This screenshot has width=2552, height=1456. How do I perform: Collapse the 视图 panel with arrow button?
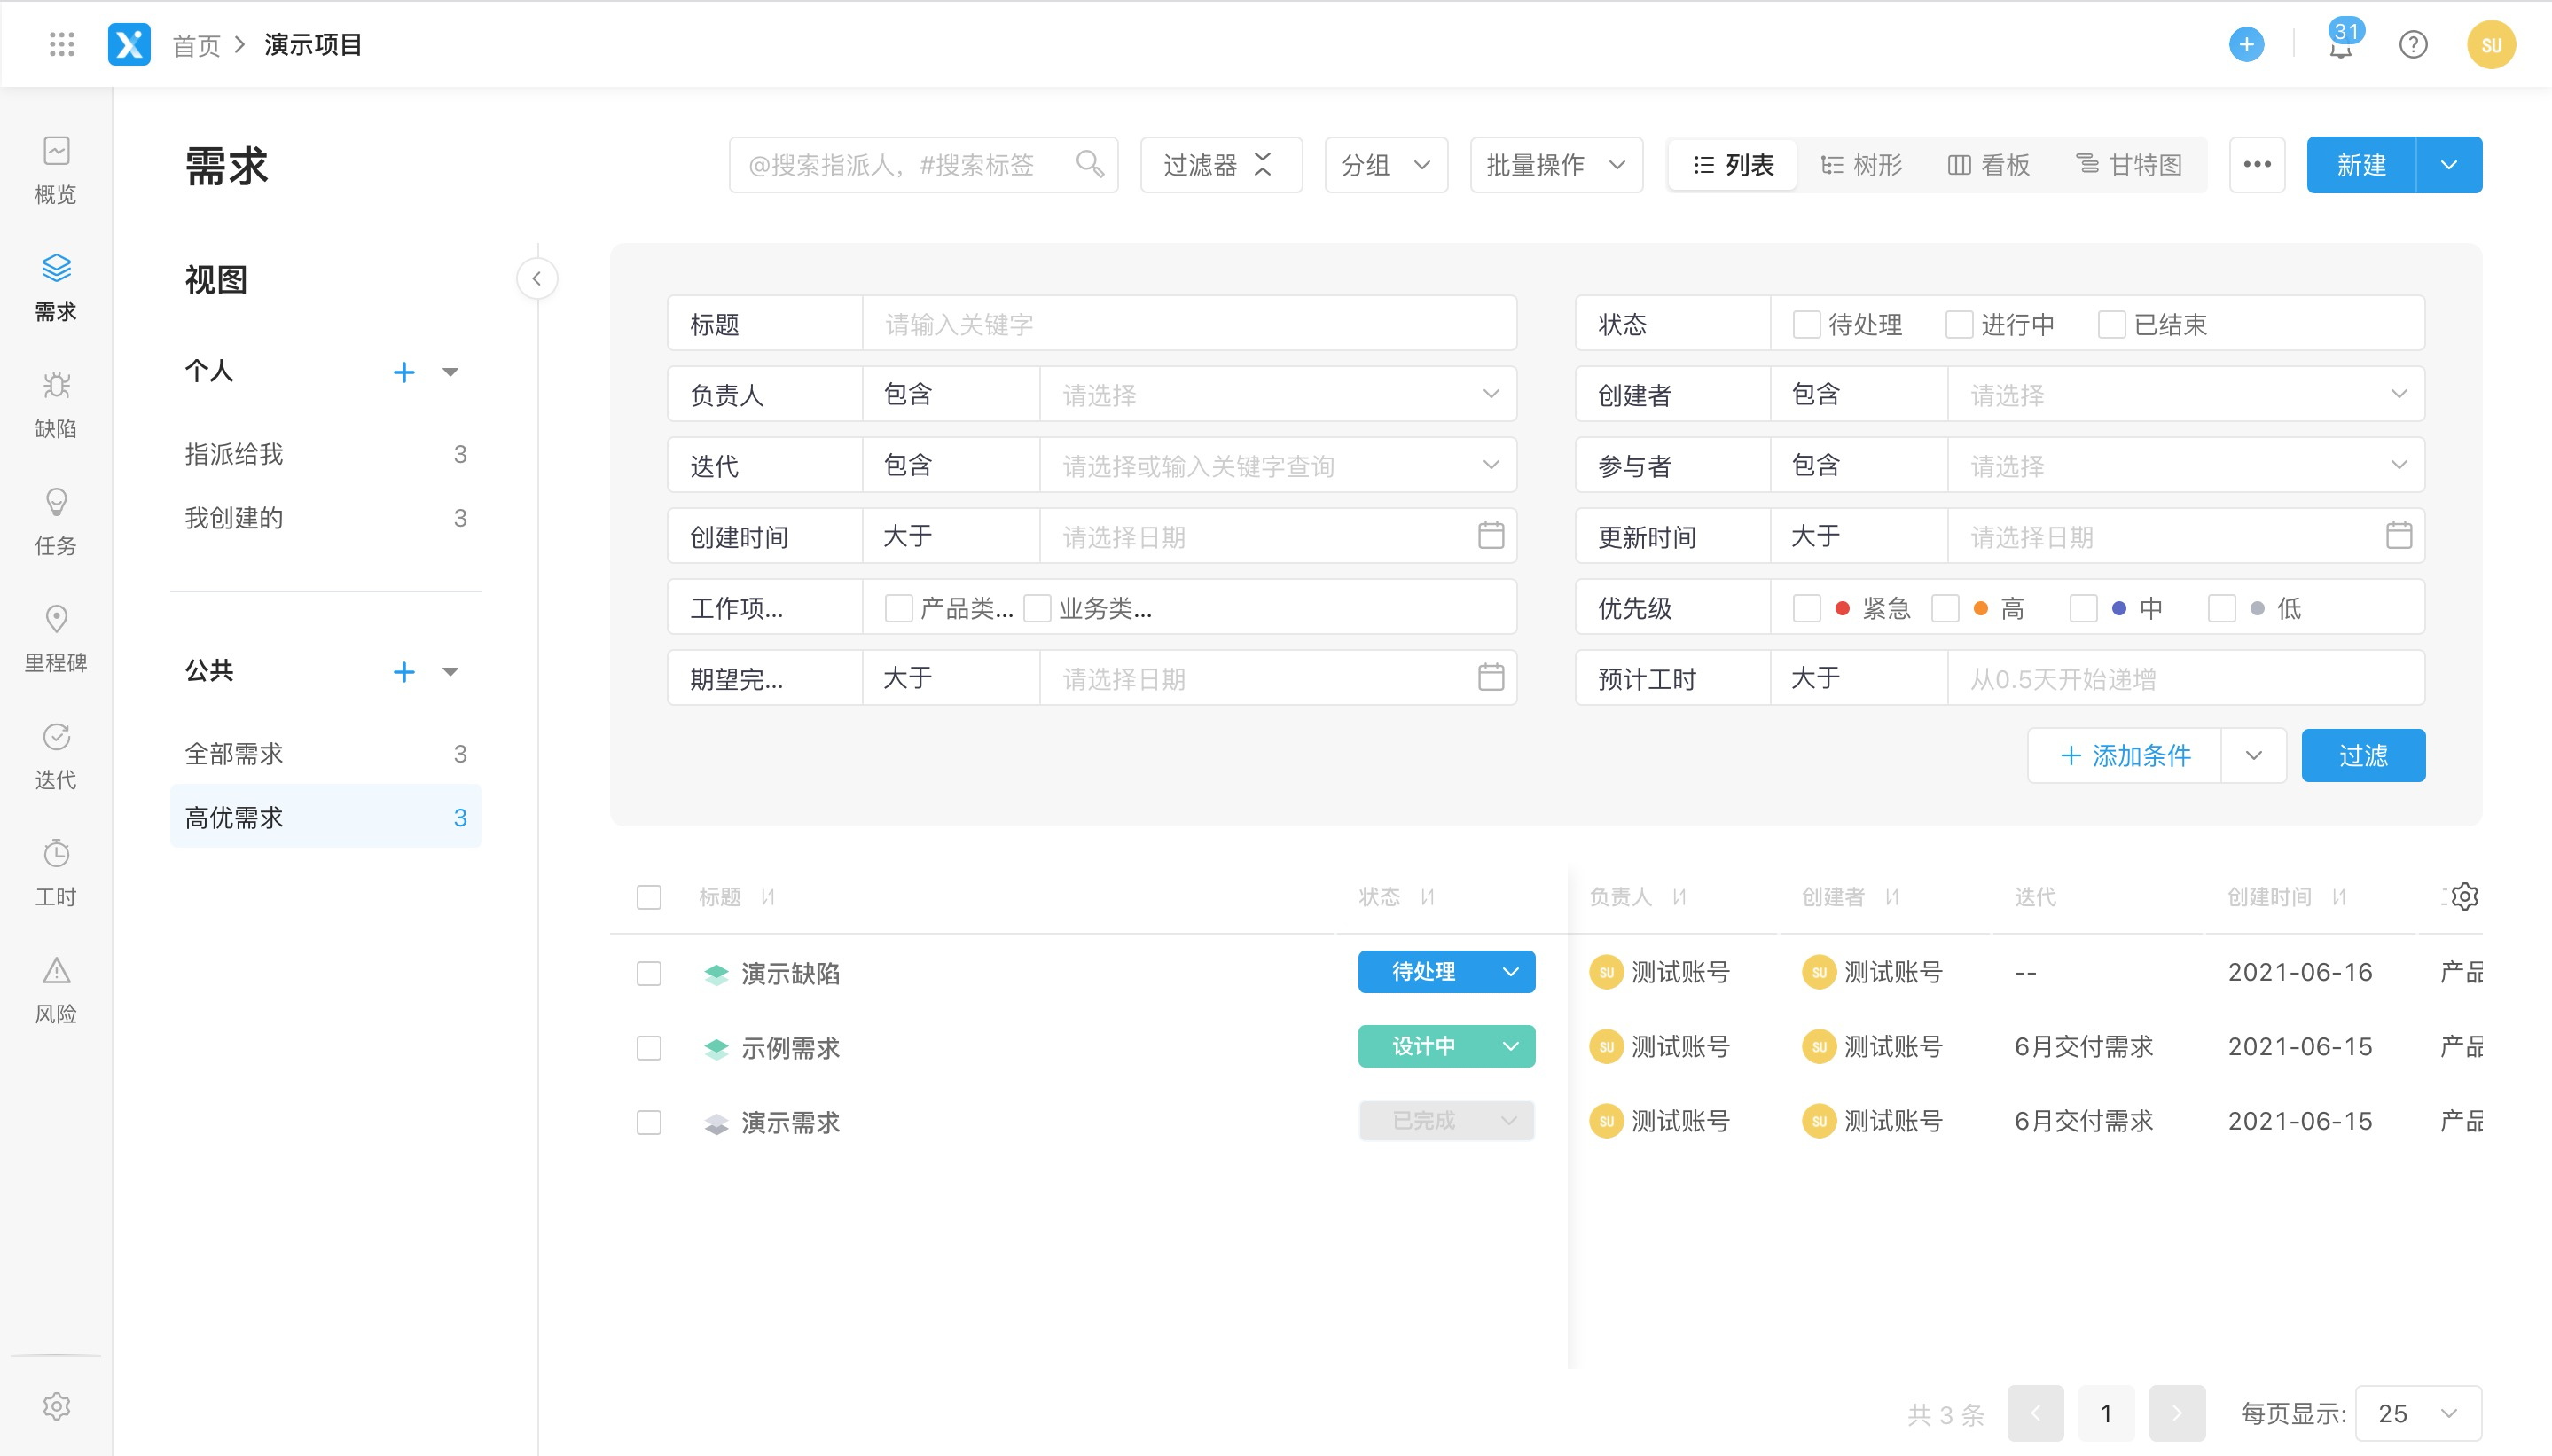pyautogui.click(x=537, y=278)
